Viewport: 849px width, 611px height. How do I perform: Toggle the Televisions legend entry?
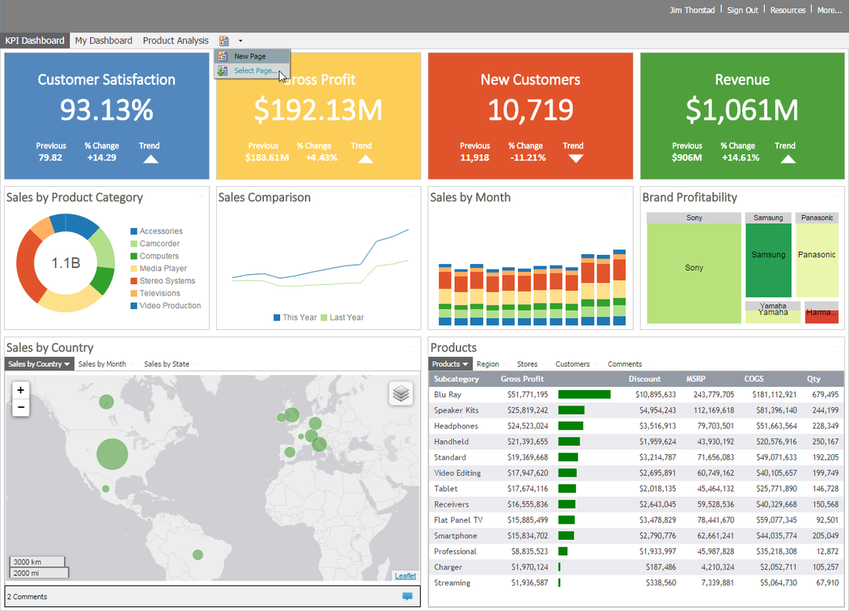point(155,293)
